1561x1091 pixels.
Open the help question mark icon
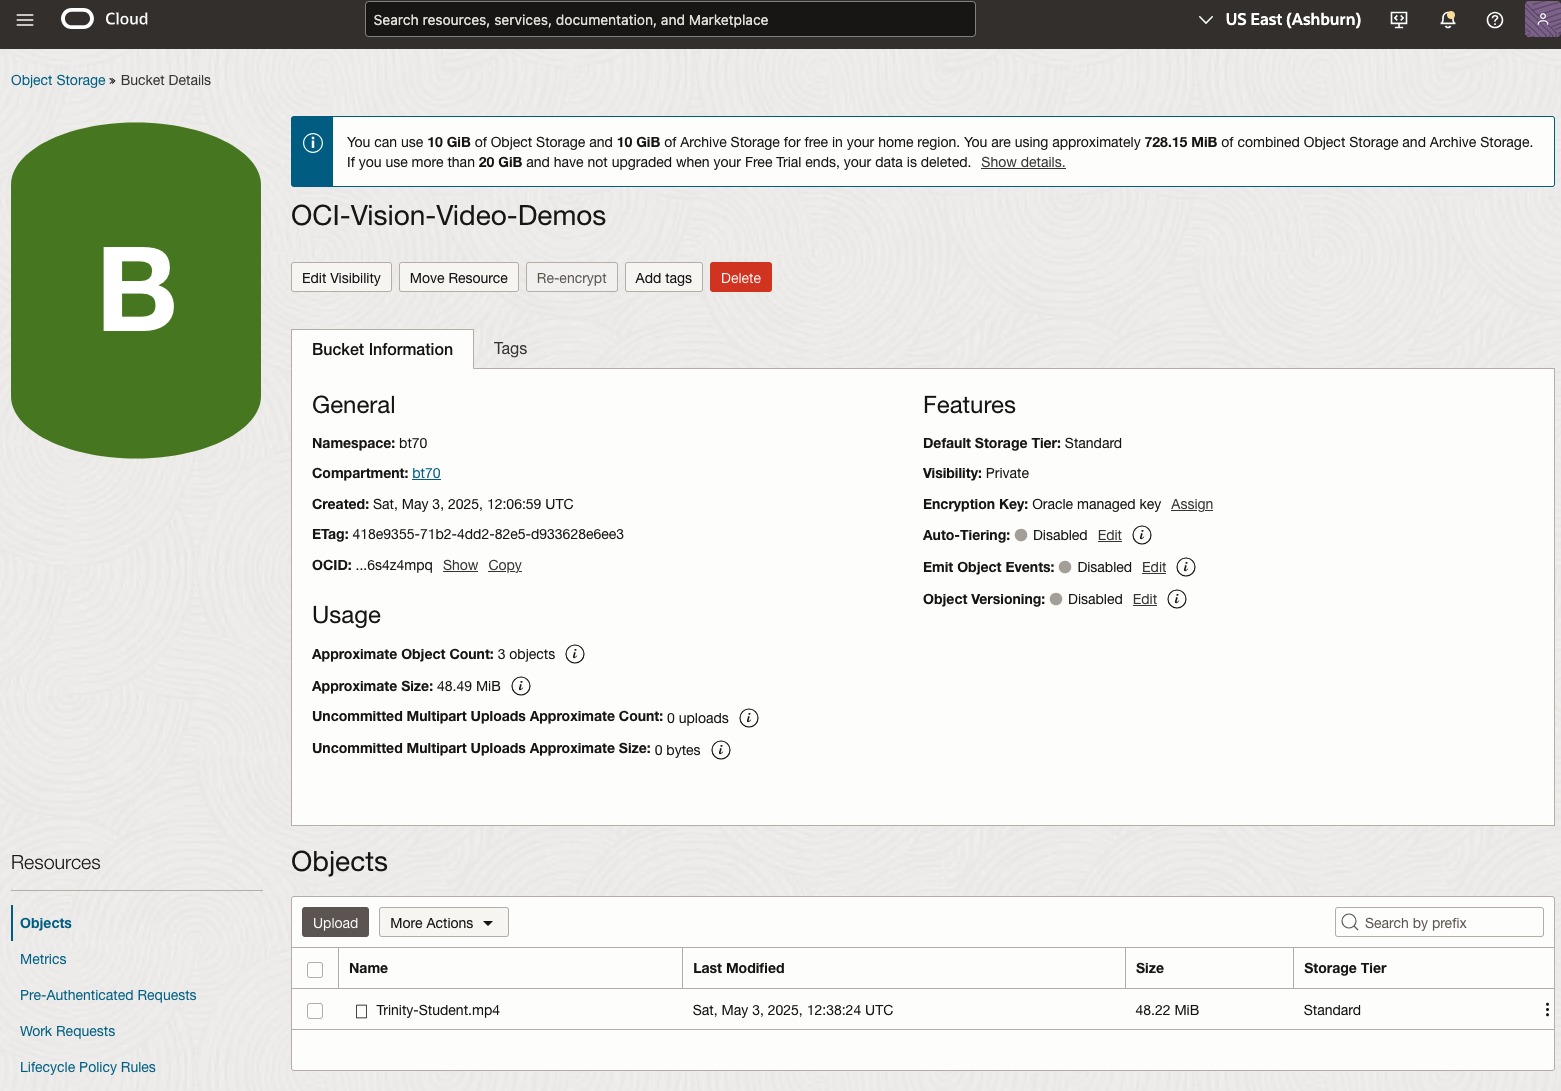pyautogui.click(x=1494, y=20)
